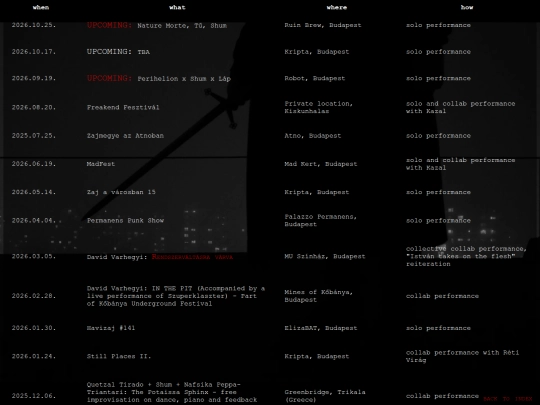
Task: Click the 'ElizaBAT, Budapest' venue
Action: pyautogui.click(x=321, y=328)
